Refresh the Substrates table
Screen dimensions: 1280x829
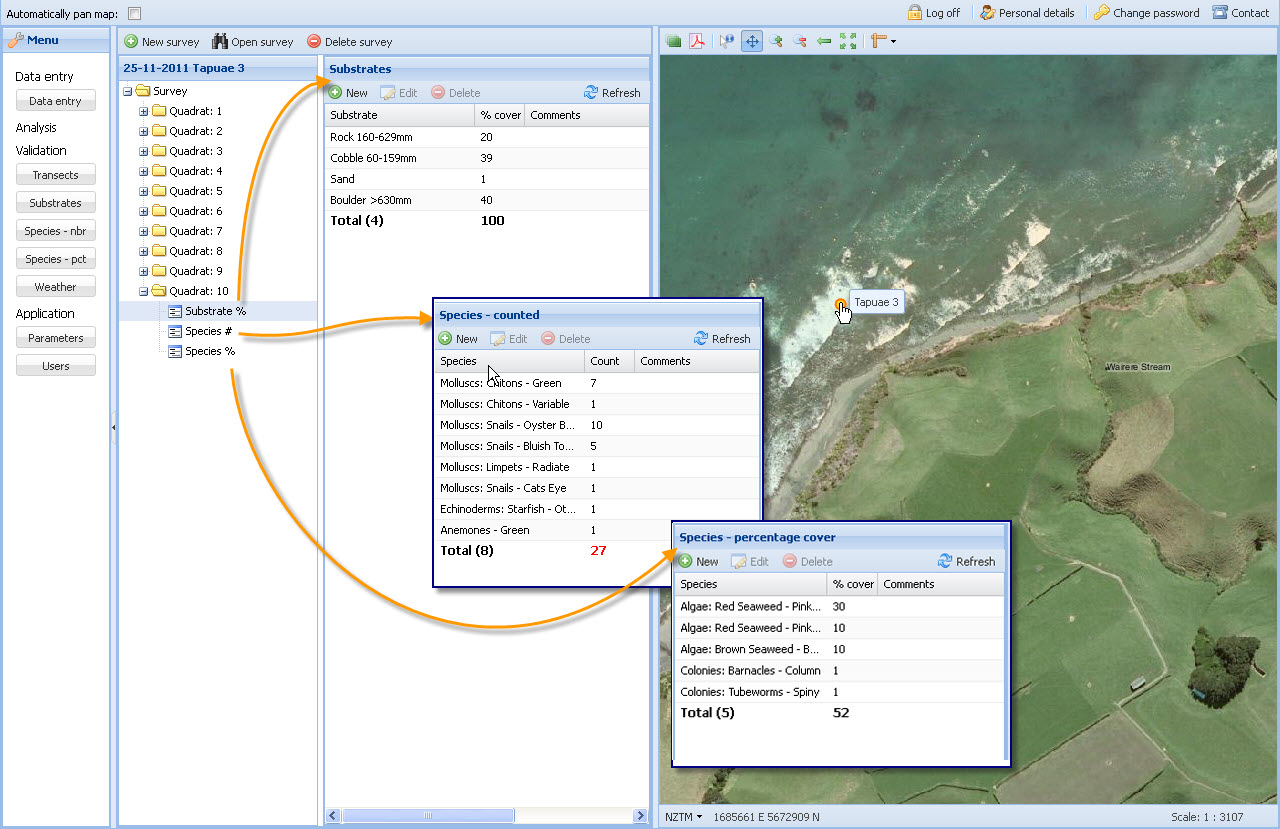pyautogui.click(x=612, y=93)
